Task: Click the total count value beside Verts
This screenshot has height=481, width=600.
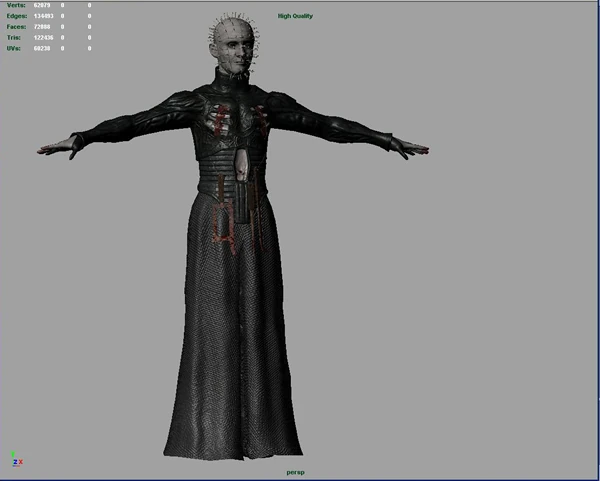Action: coord(42,5)
